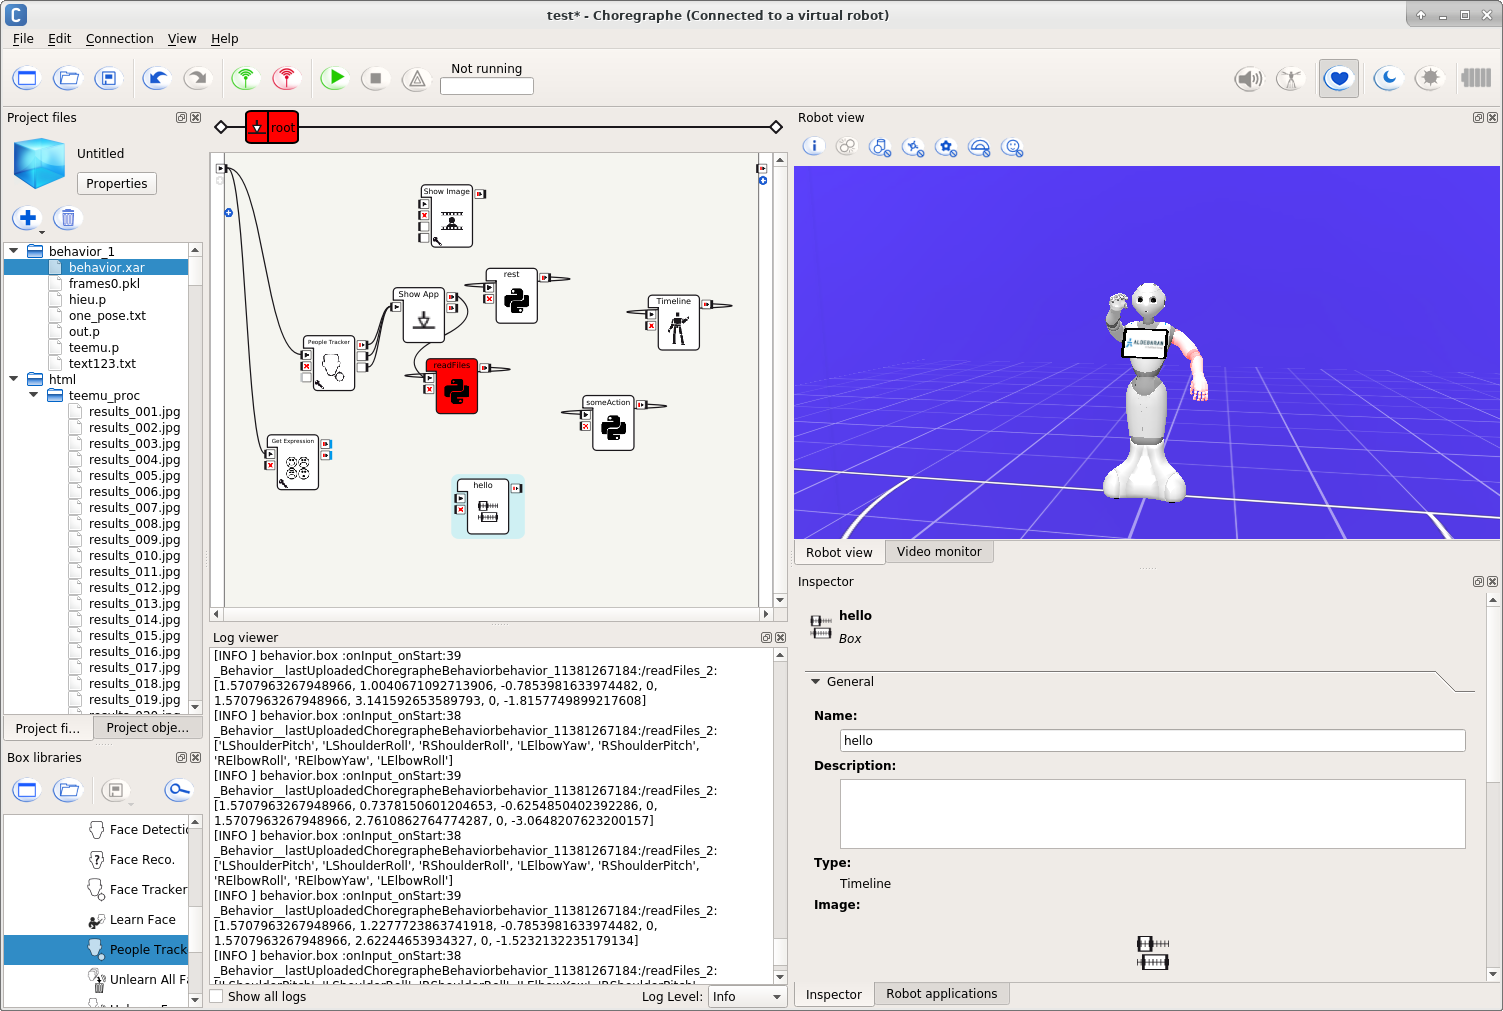
Task: Select results_005.jpg in file tree
Action: 134,475
